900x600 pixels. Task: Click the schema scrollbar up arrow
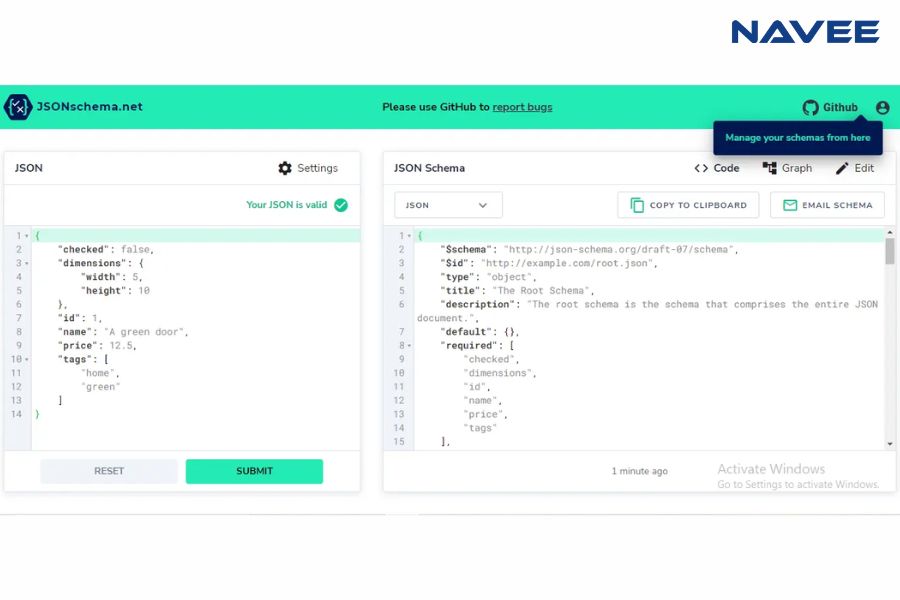tap(890, 233)
